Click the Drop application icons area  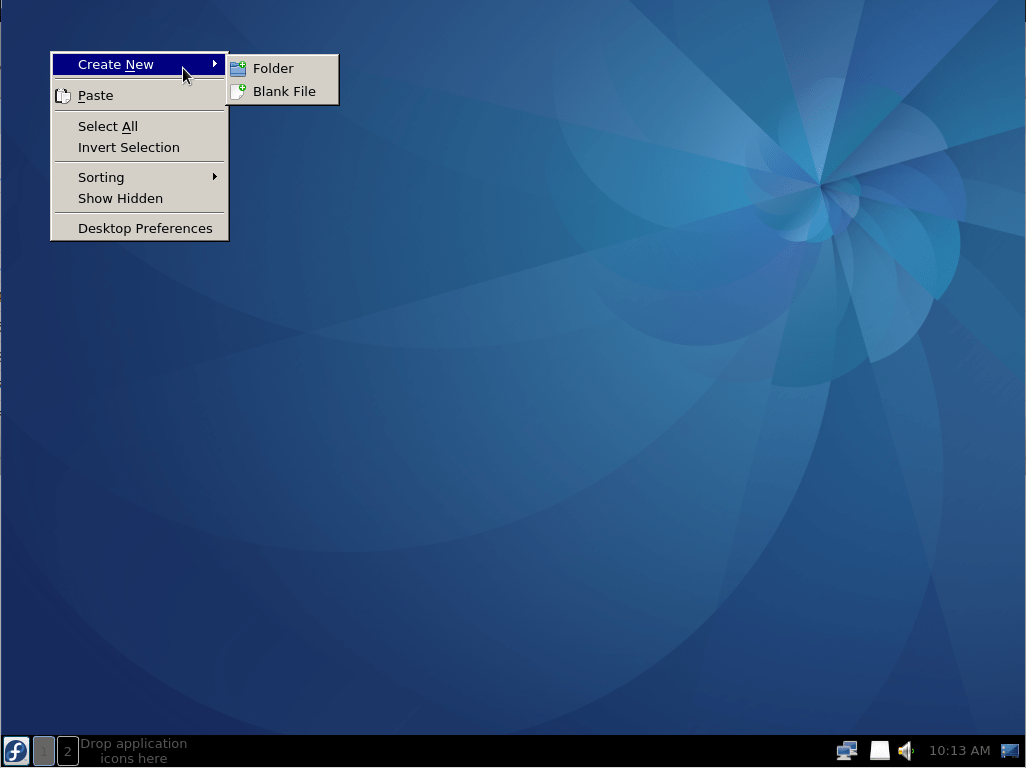pyautogui.click(x=133, y=750)
